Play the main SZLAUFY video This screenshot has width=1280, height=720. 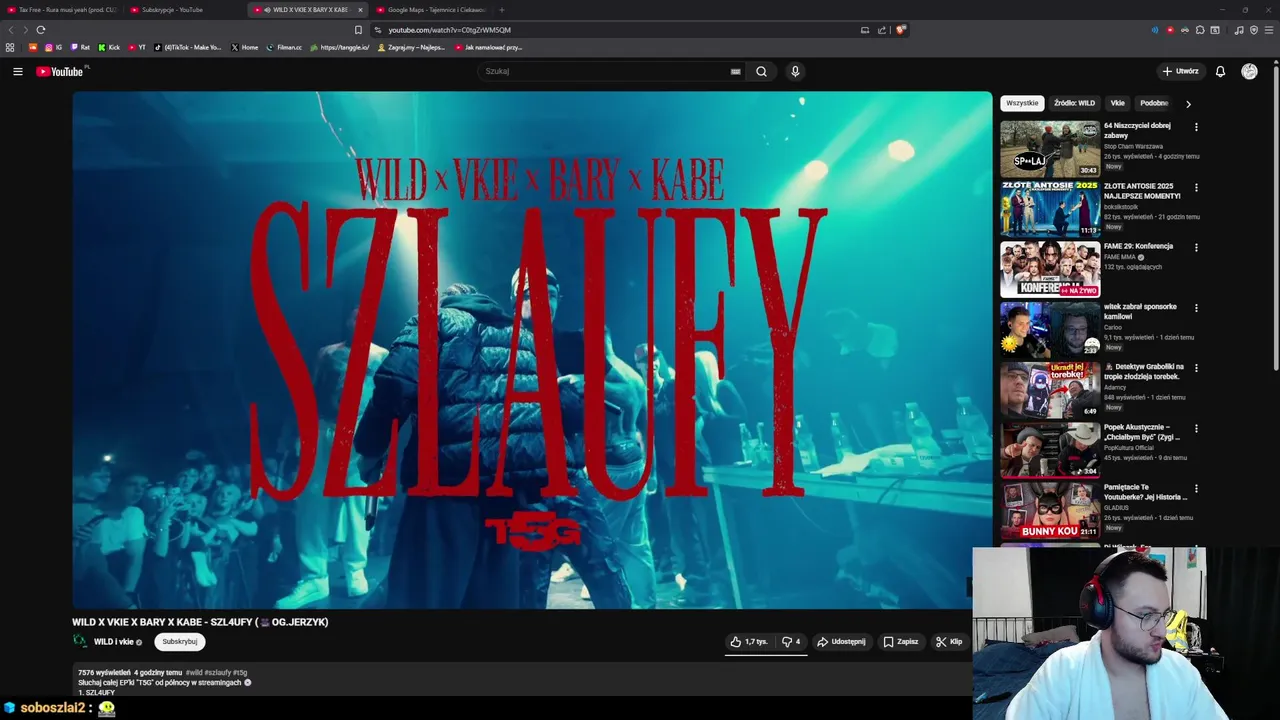532,350
